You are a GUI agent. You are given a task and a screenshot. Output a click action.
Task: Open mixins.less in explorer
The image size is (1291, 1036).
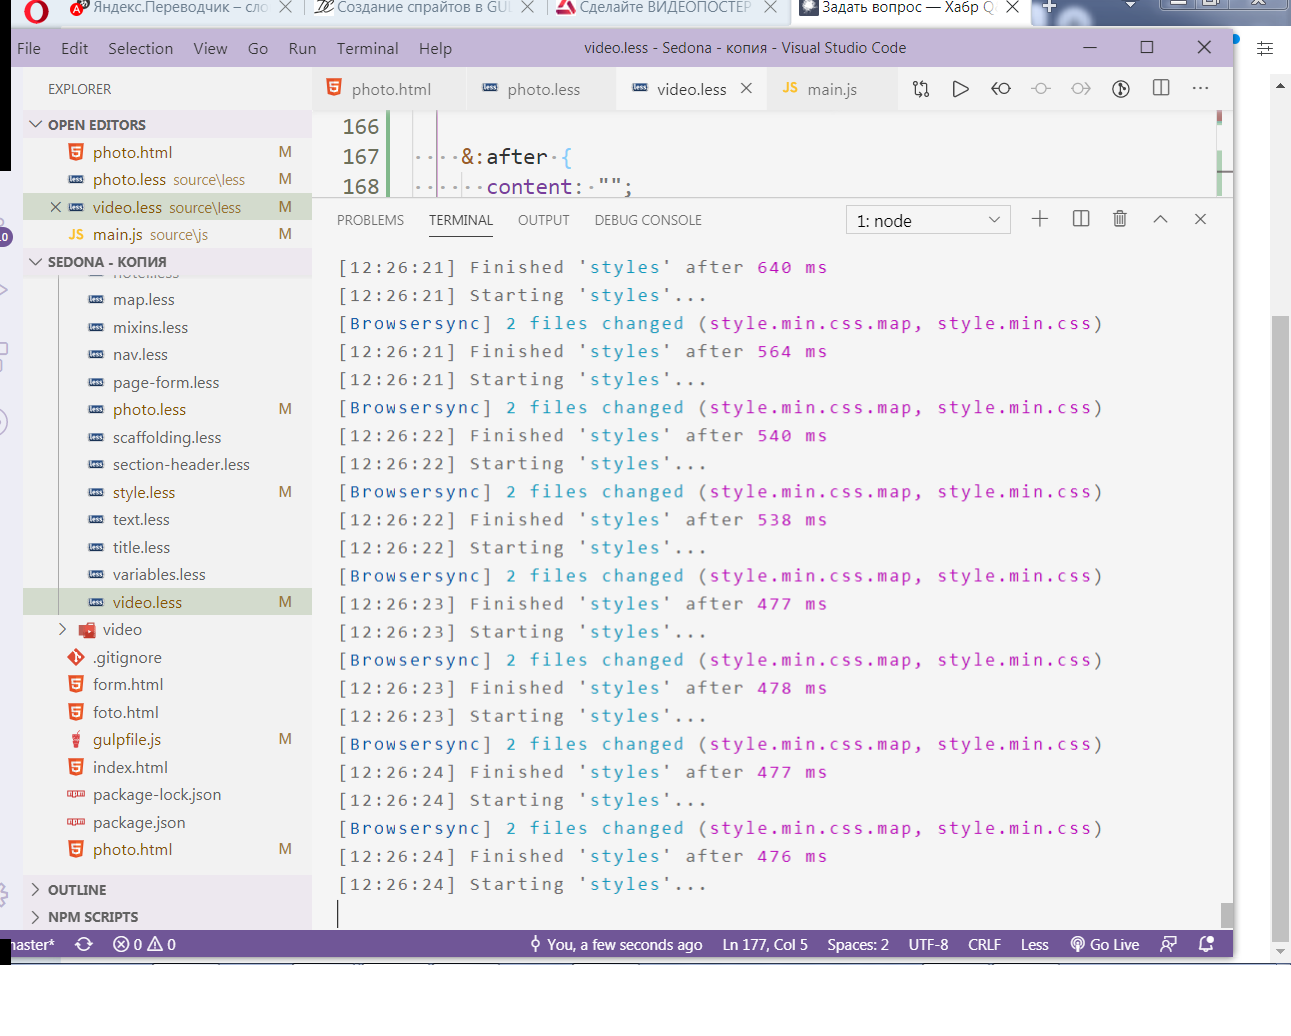pos(167,327)
